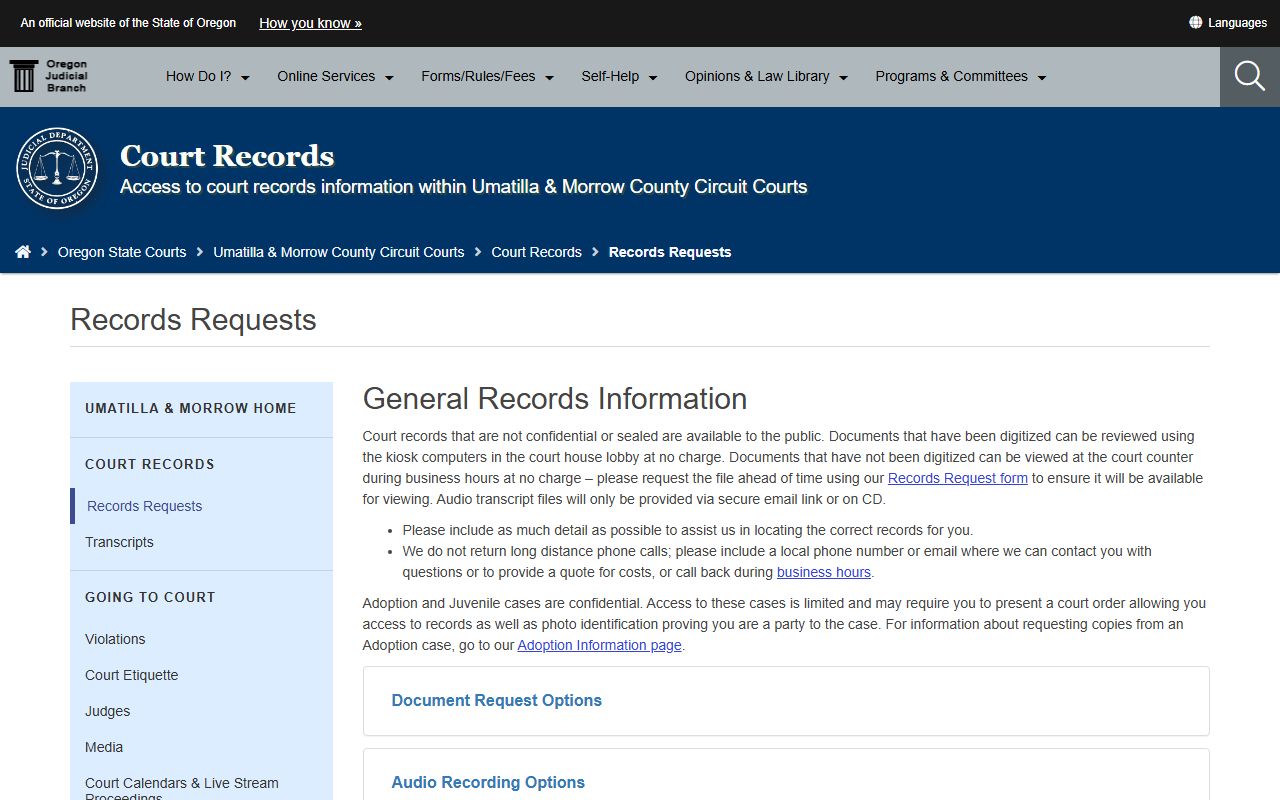Viewport: 1280px width, 800px height.
Task: Go to Court Records breadcrumb
Action: coord(536,252)
